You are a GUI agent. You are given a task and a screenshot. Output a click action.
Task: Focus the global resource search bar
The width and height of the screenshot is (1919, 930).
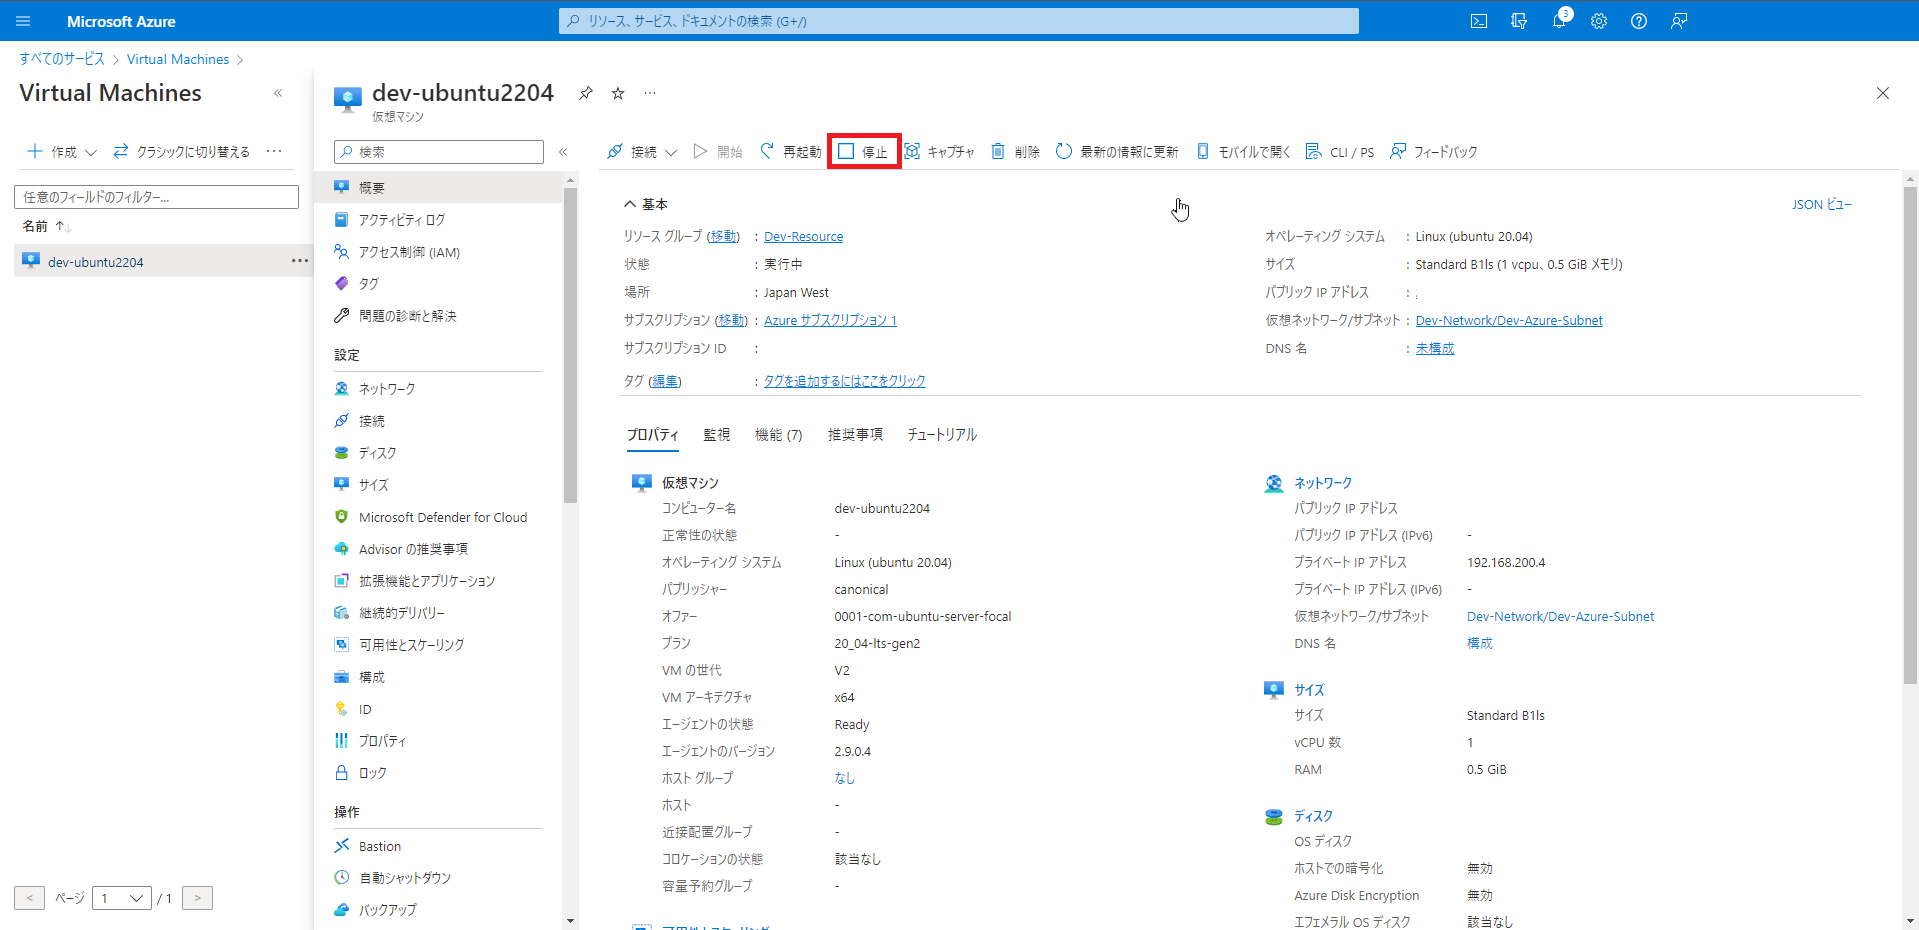coord(959,21)
